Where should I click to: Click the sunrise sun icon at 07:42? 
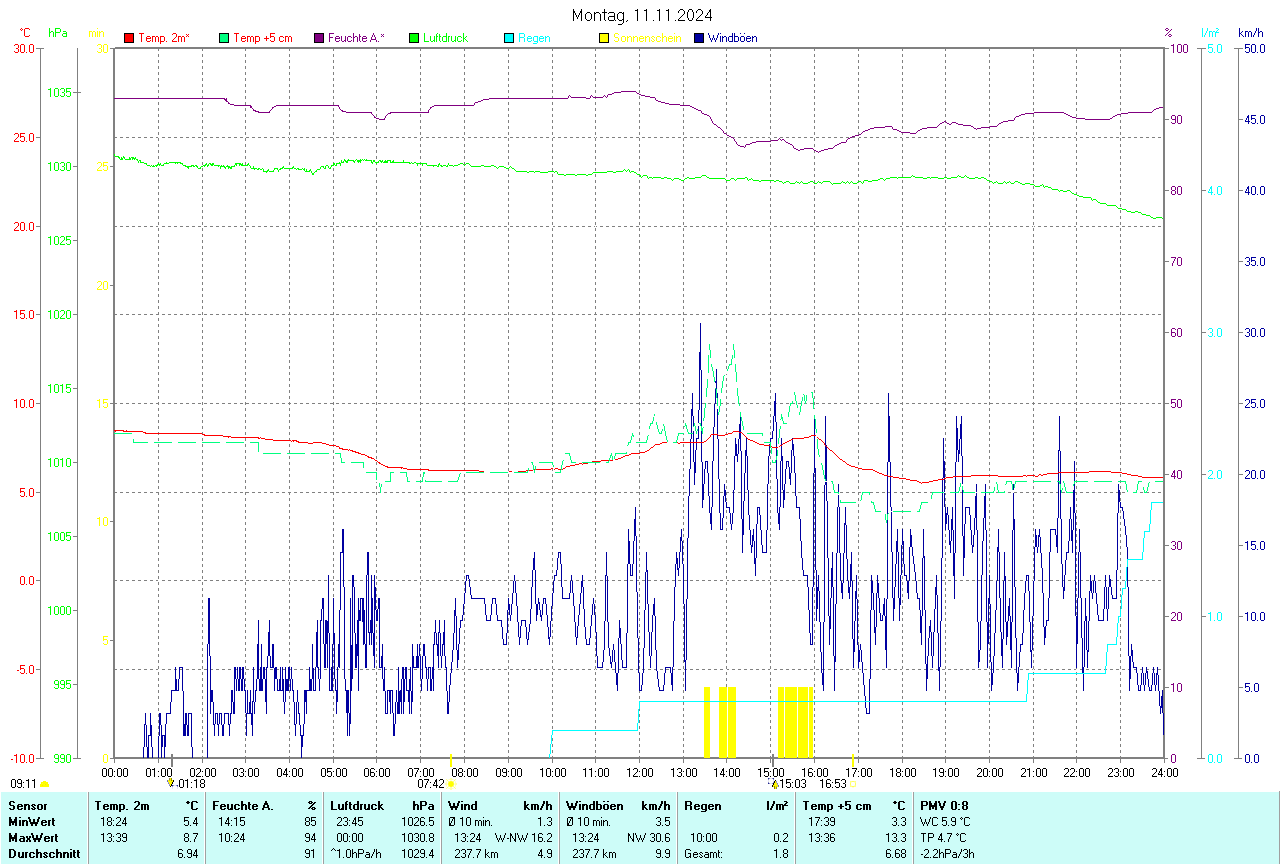pos(451,784)
